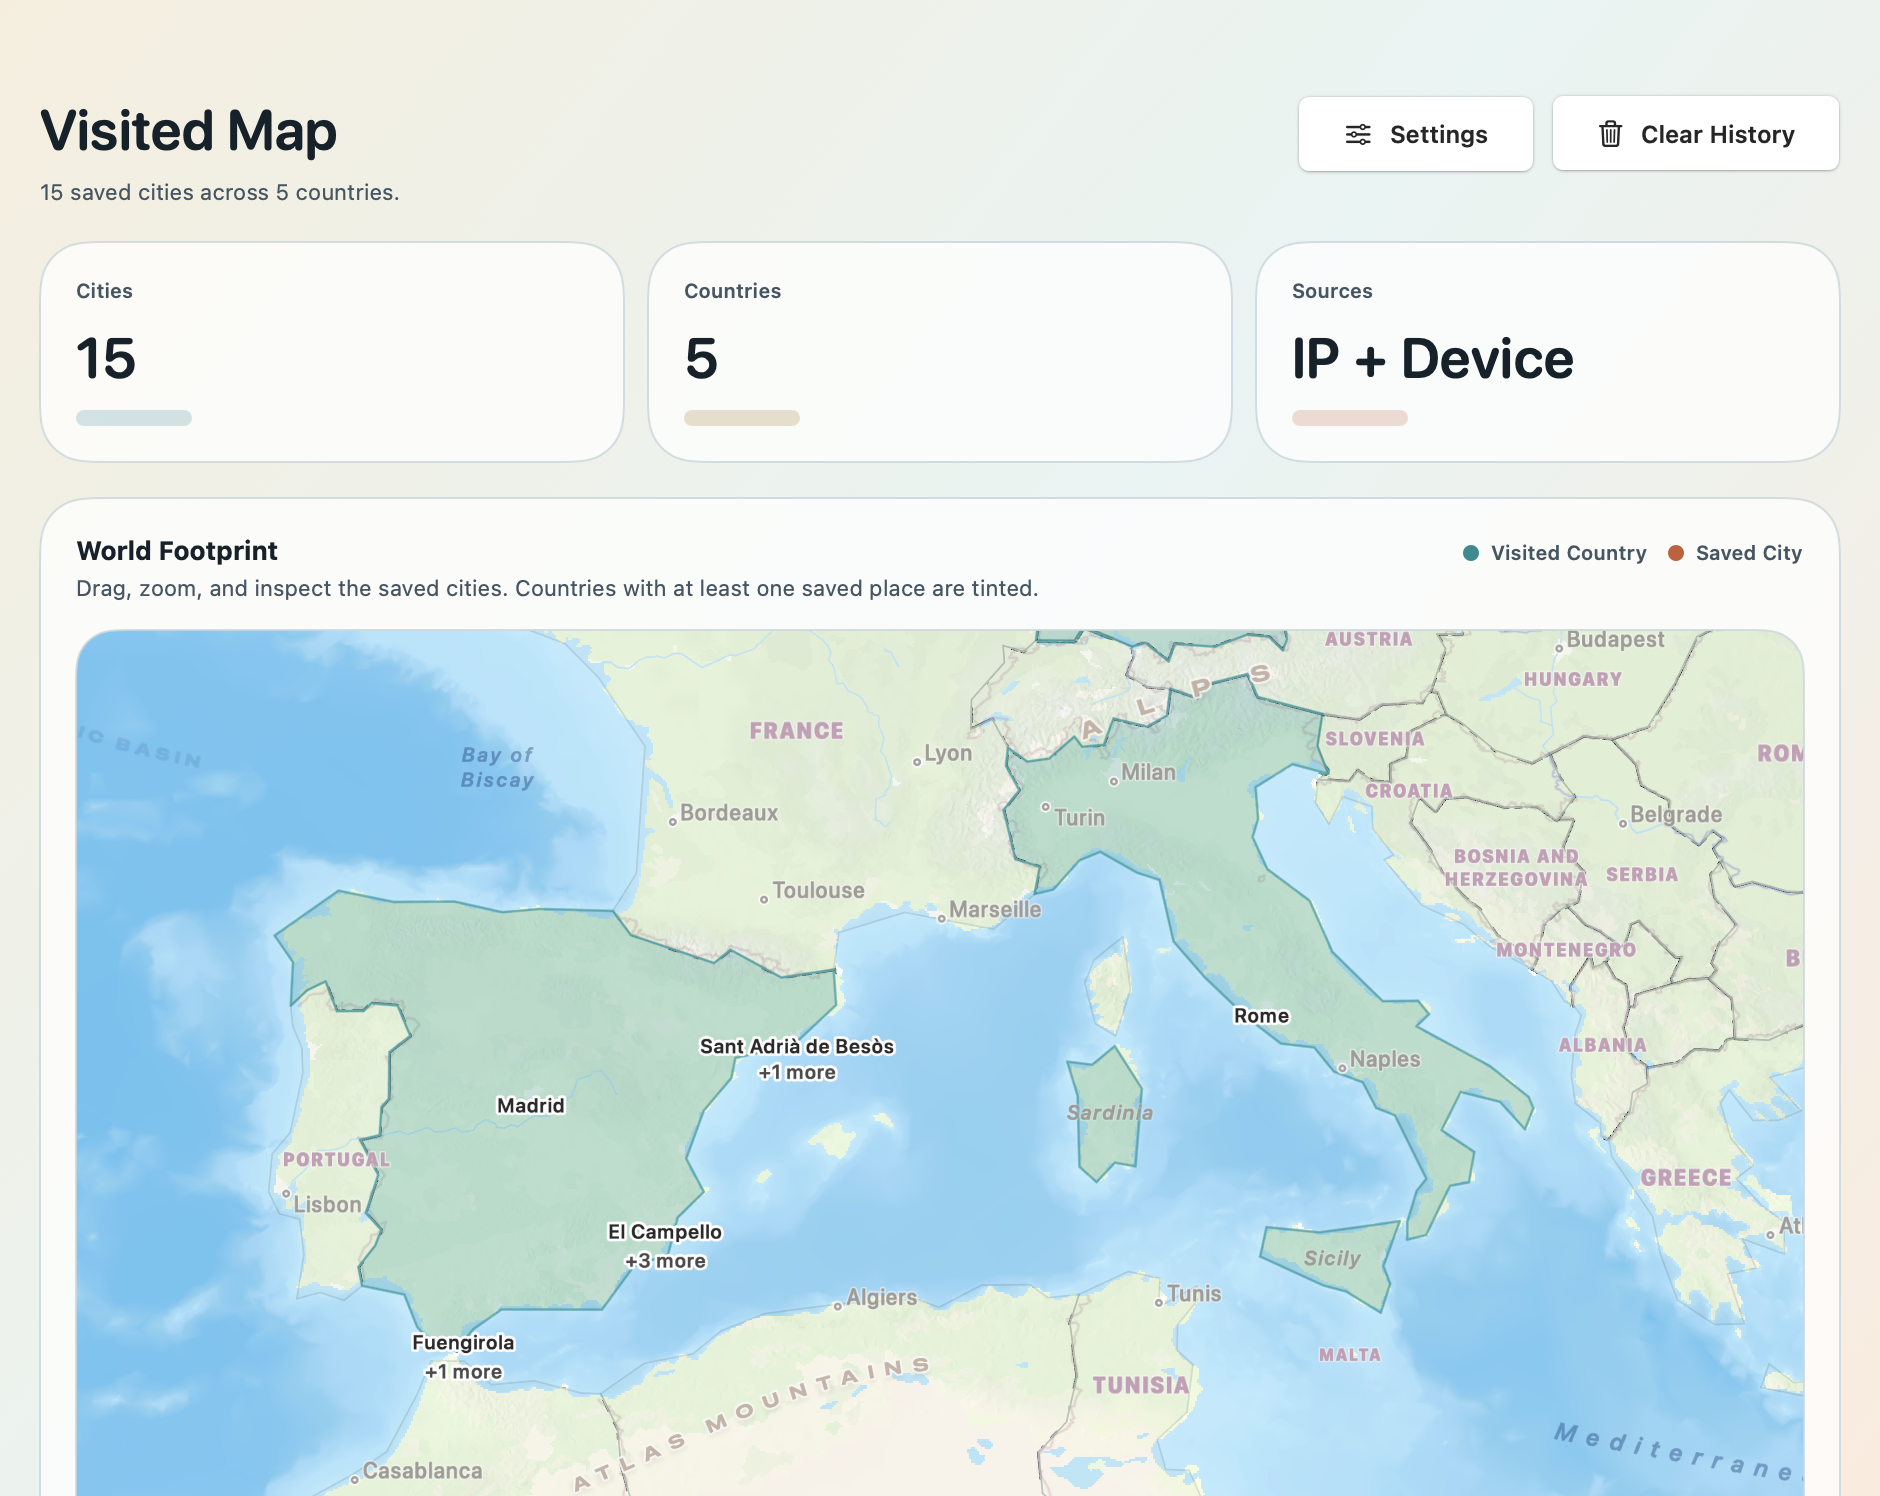Toggle the Visited Country legend indicator

pyautogui.click(x=1469, y=552)
